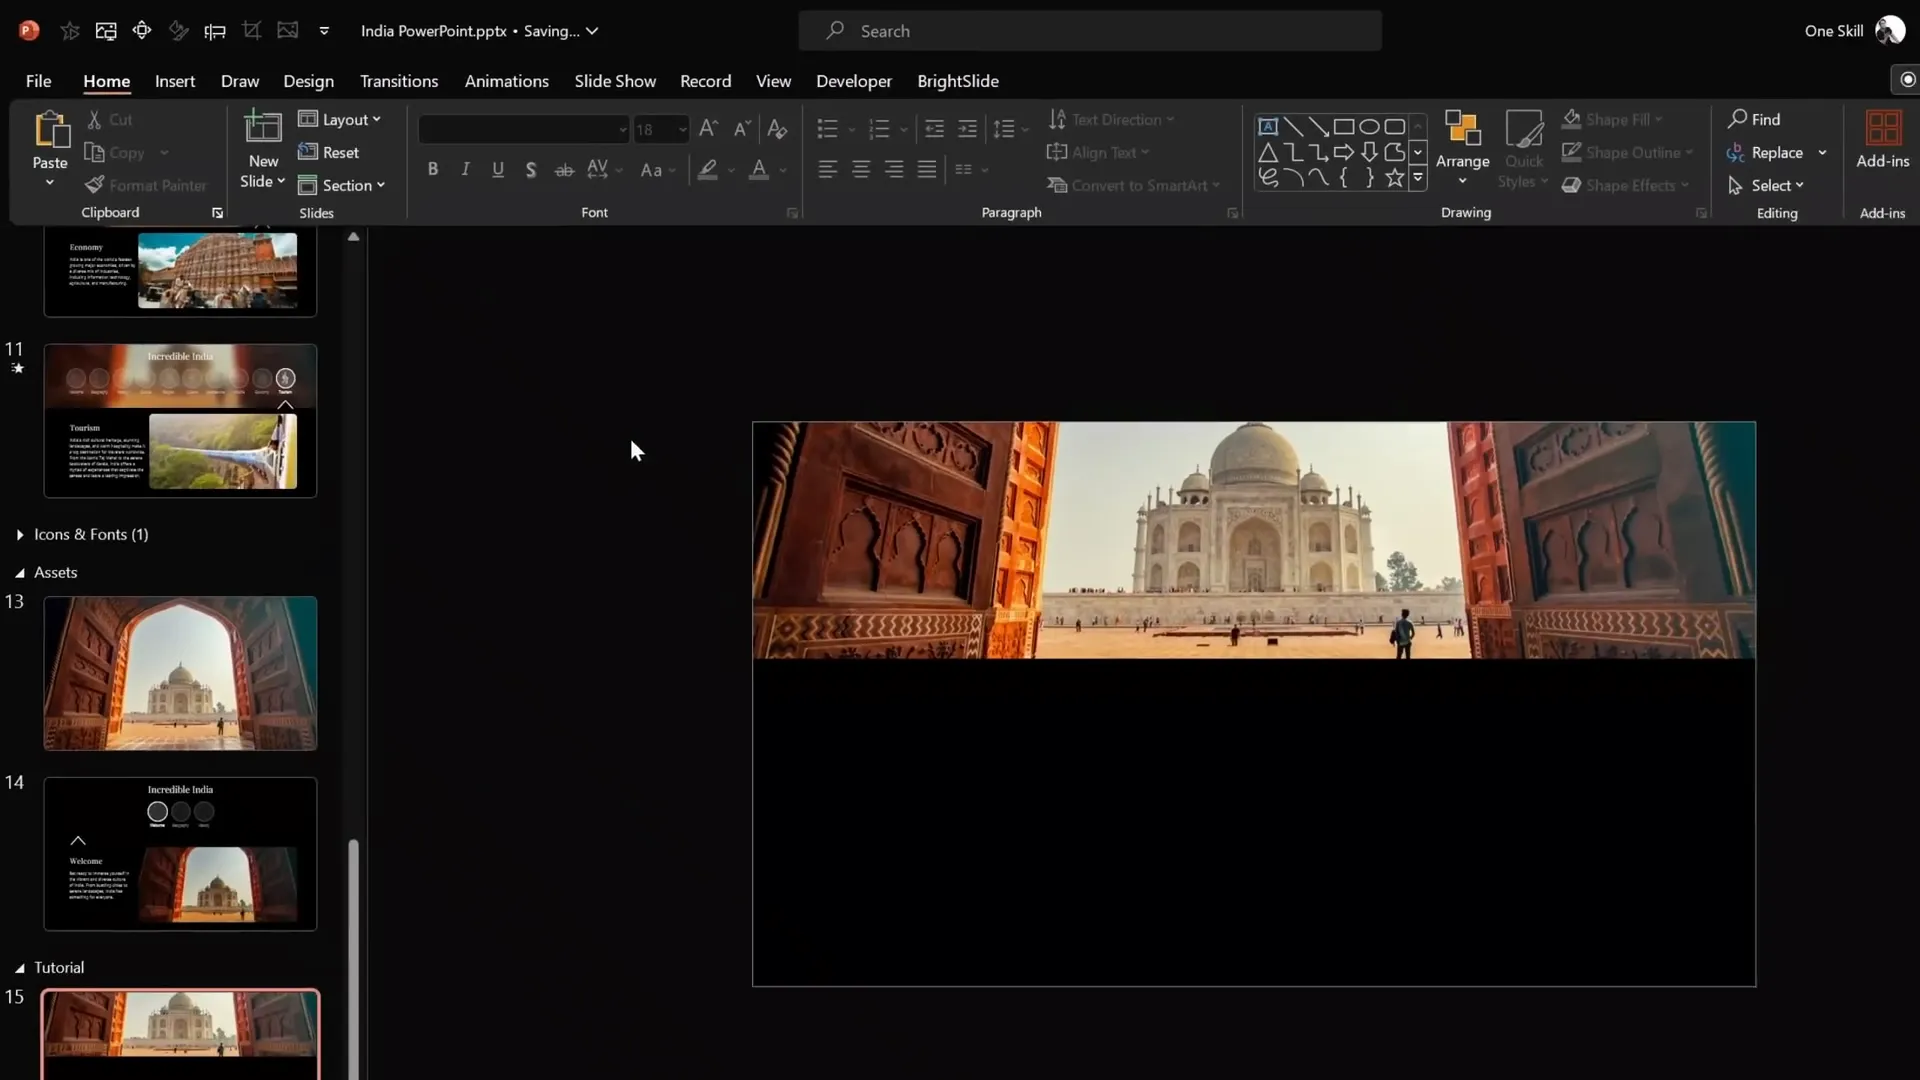This screenshot has height=1080, width=1920.
Task: Open the Arrange tool
Action: coord(1462,140)
